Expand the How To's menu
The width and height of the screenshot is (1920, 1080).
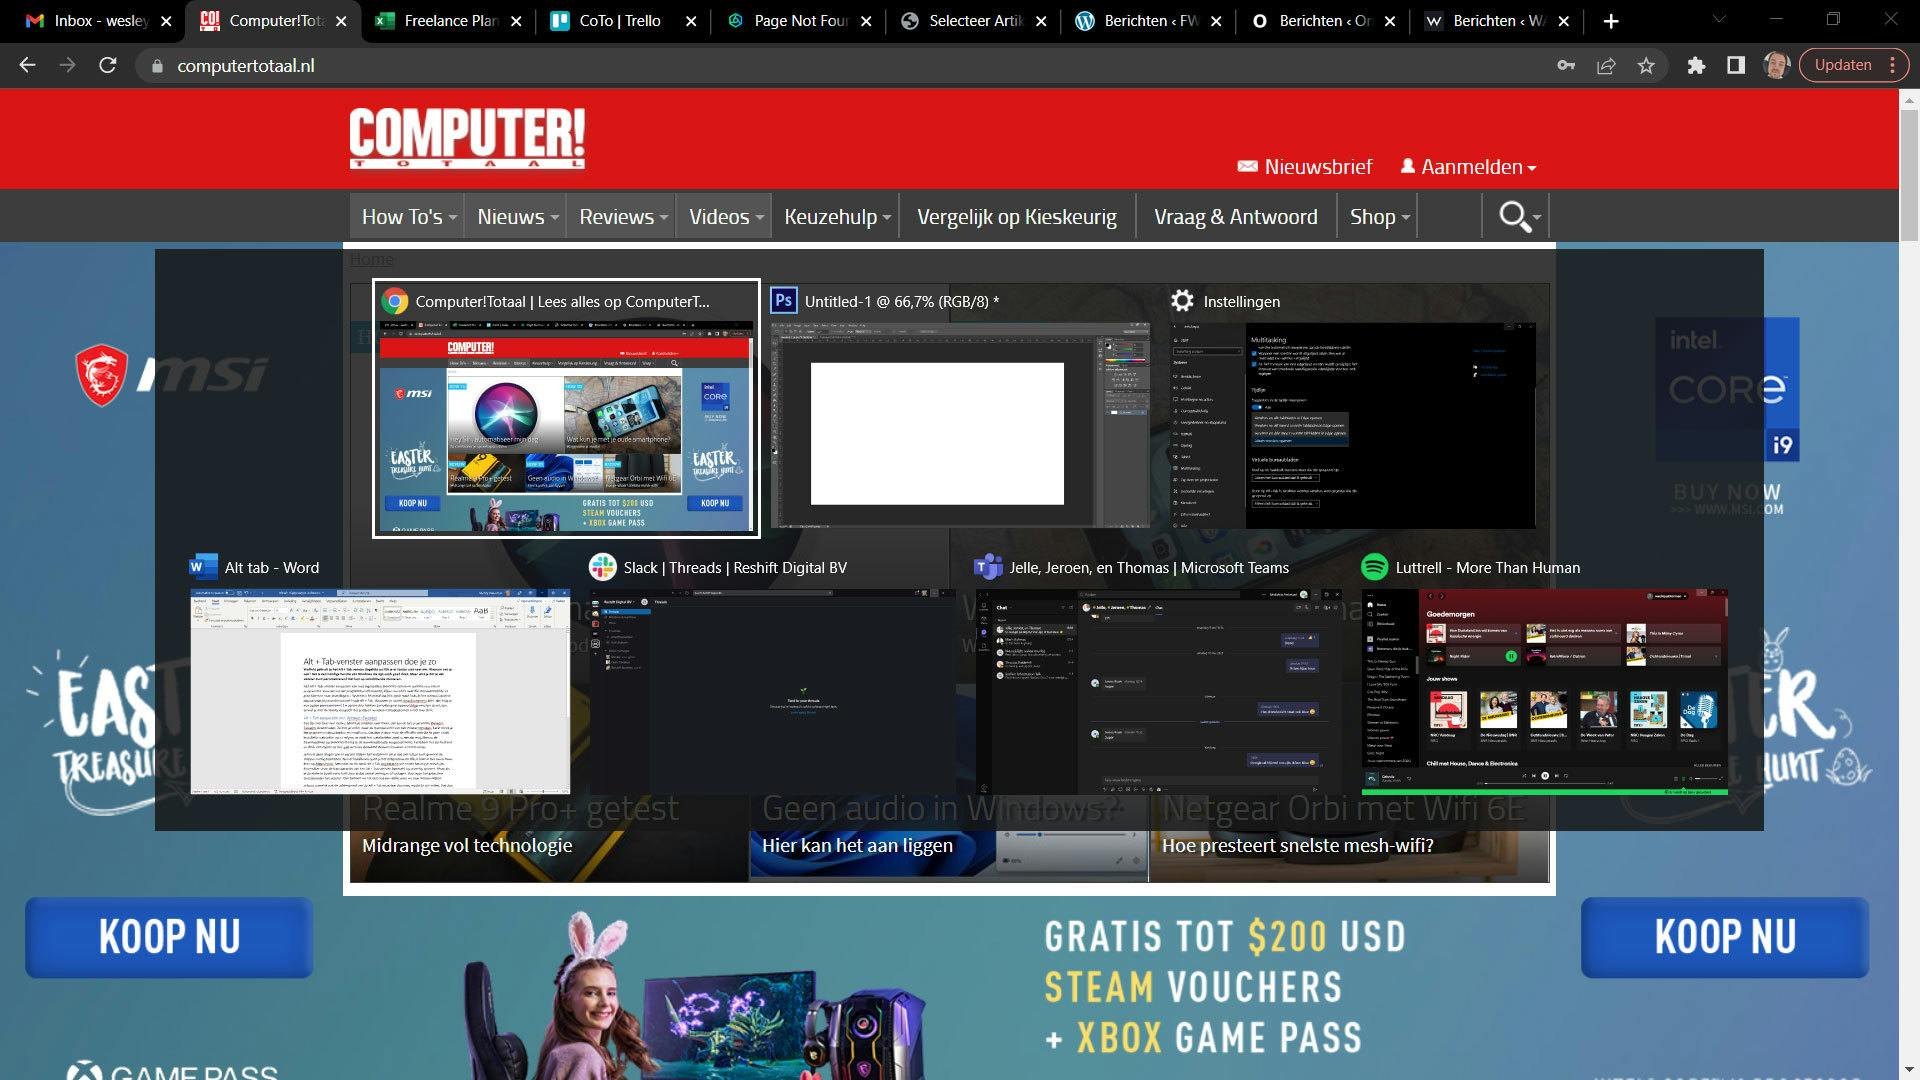pyautogui.click(x=405, y=216)
